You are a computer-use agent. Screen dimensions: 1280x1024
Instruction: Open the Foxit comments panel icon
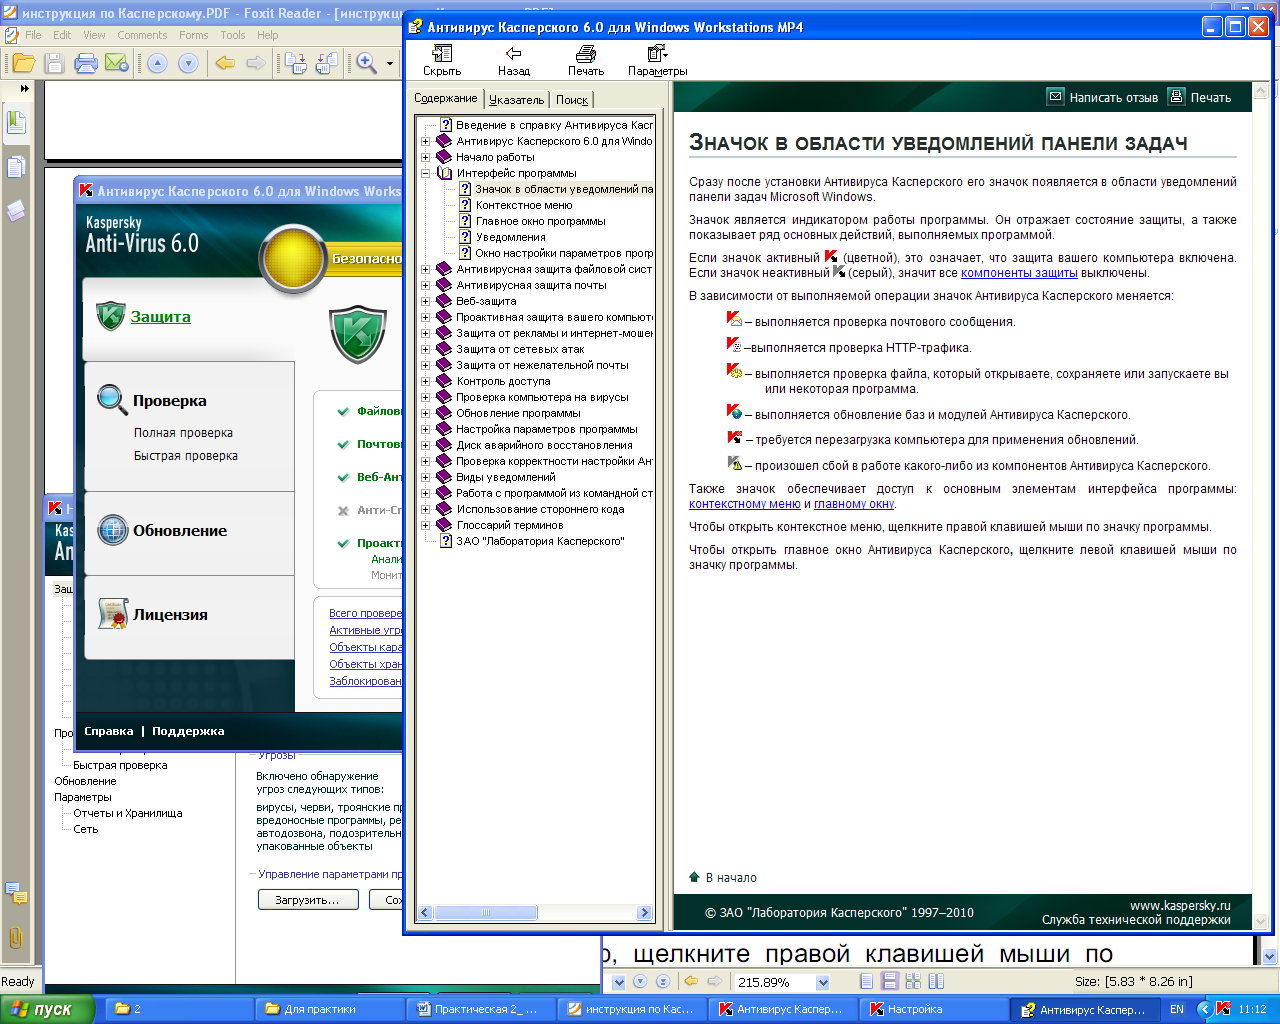16,210
